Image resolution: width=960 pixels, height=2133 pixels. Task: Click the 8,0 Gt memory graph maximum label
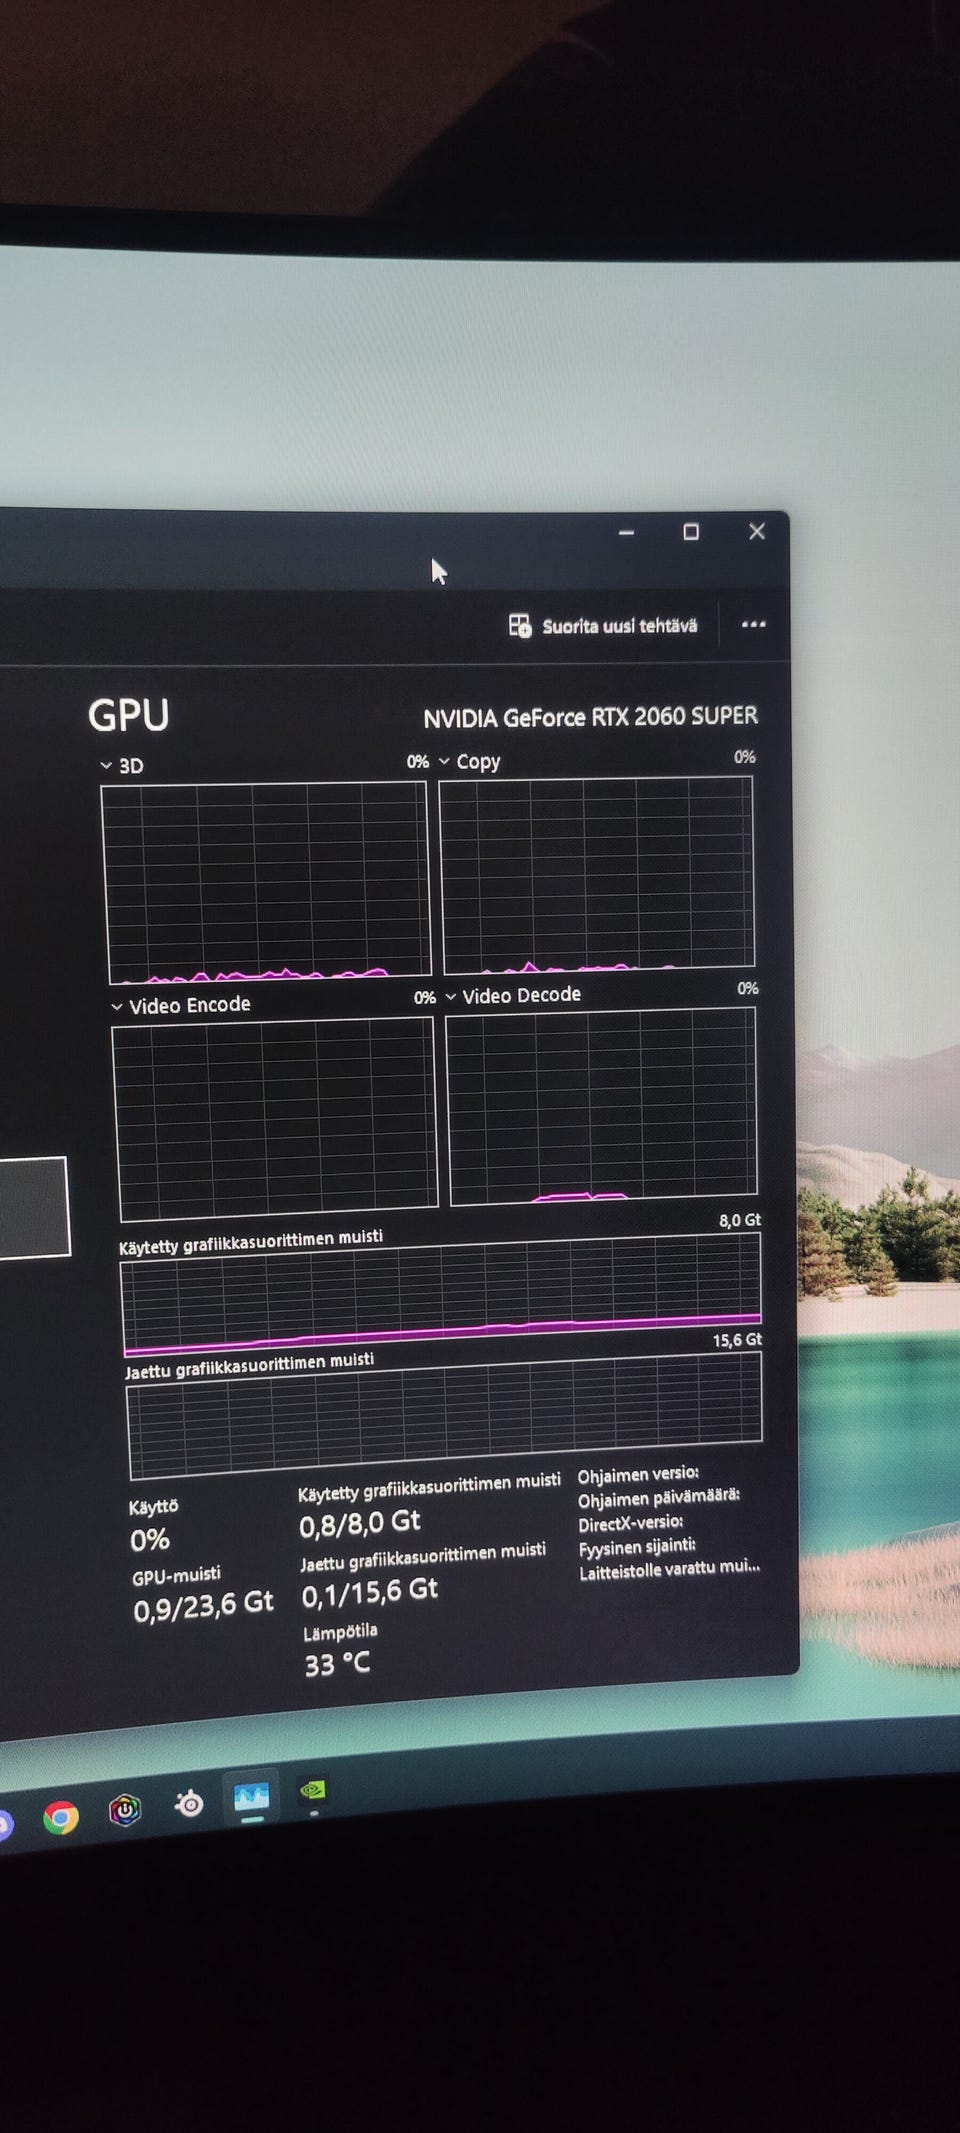(x=740, y=1220)
